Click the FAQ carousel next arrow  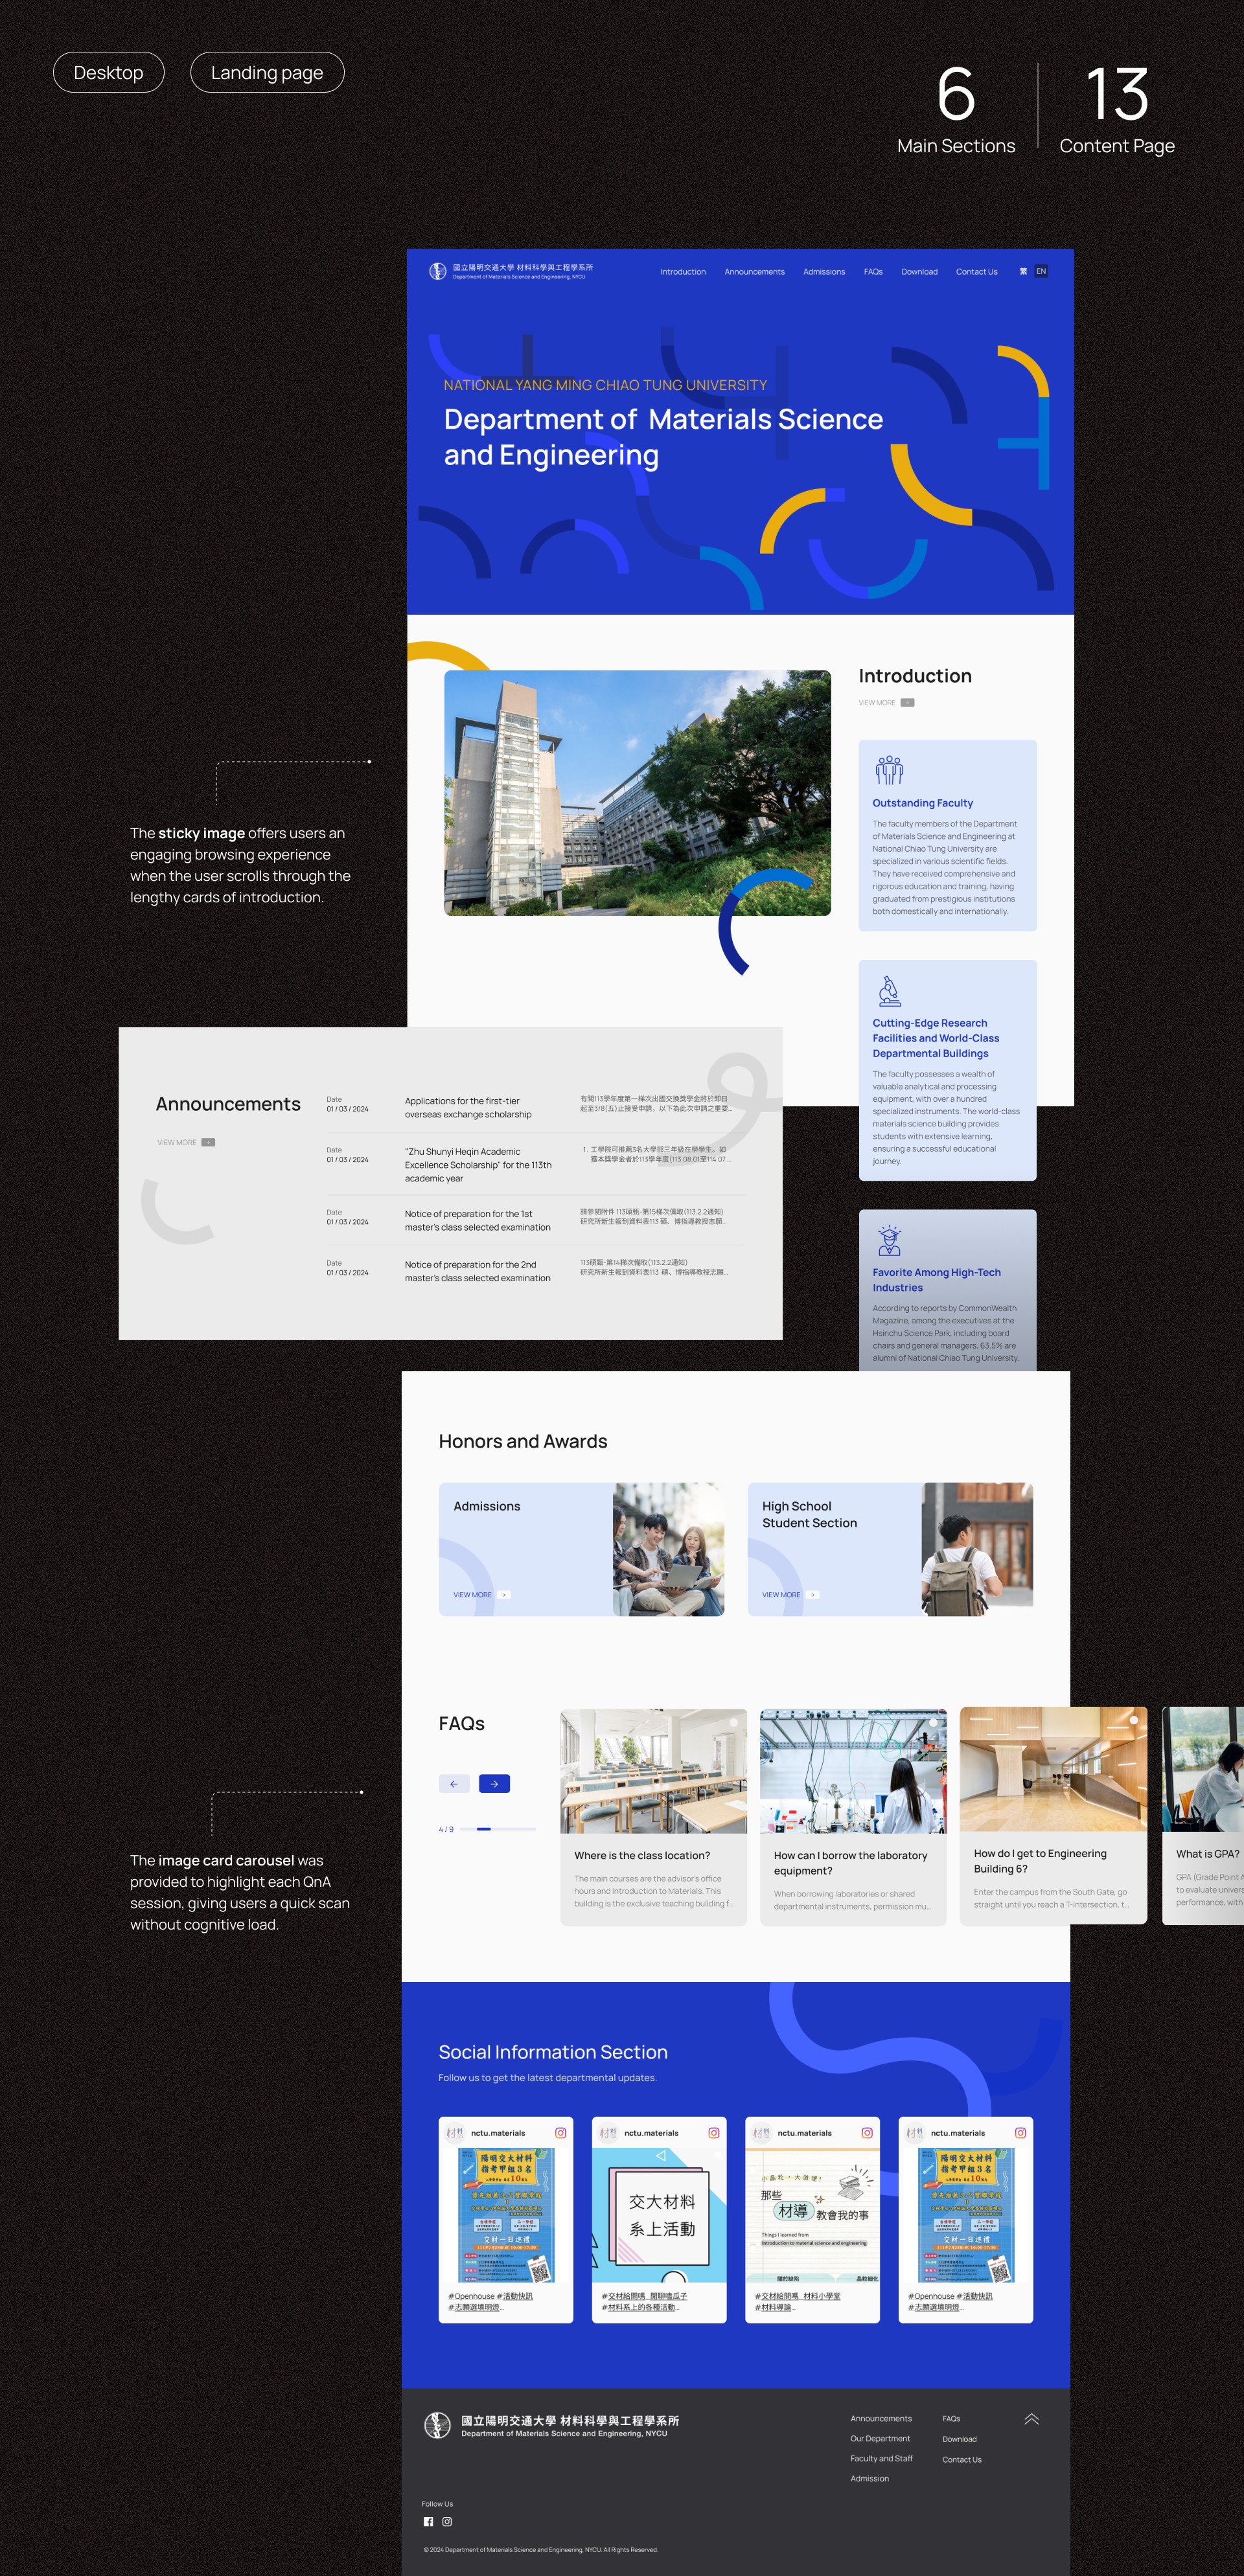[494, 1783]
